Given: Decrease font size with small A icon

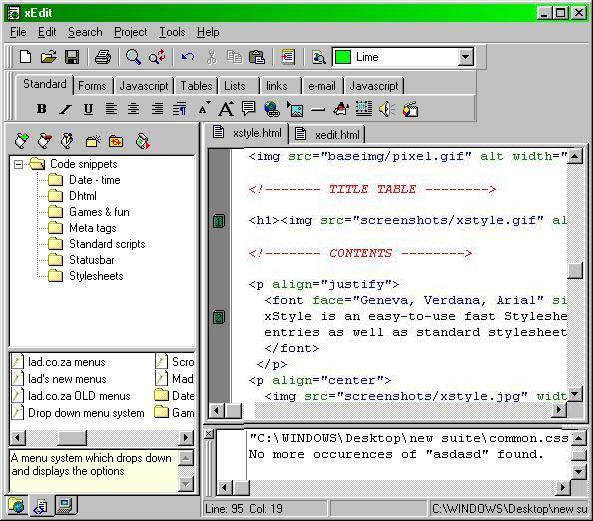Looking at the screenshot, I should pyautogui.click(x=204, y=109).
